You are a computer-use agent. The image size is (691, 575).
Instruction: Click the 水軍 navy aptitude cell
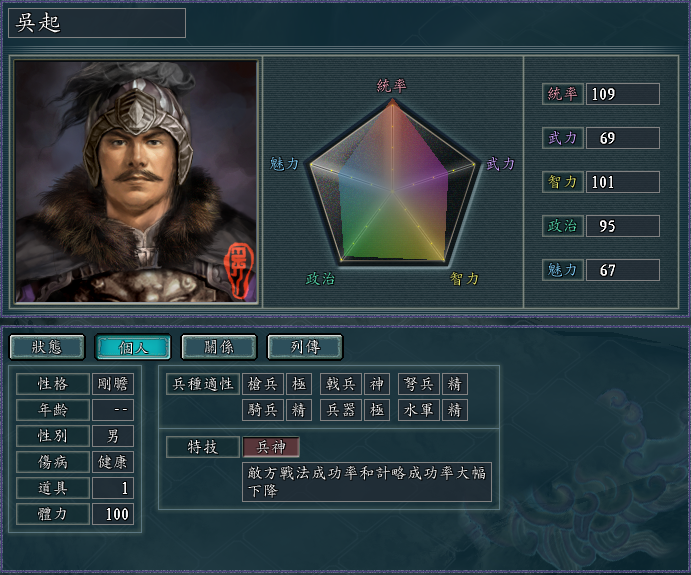pos(419,410)
